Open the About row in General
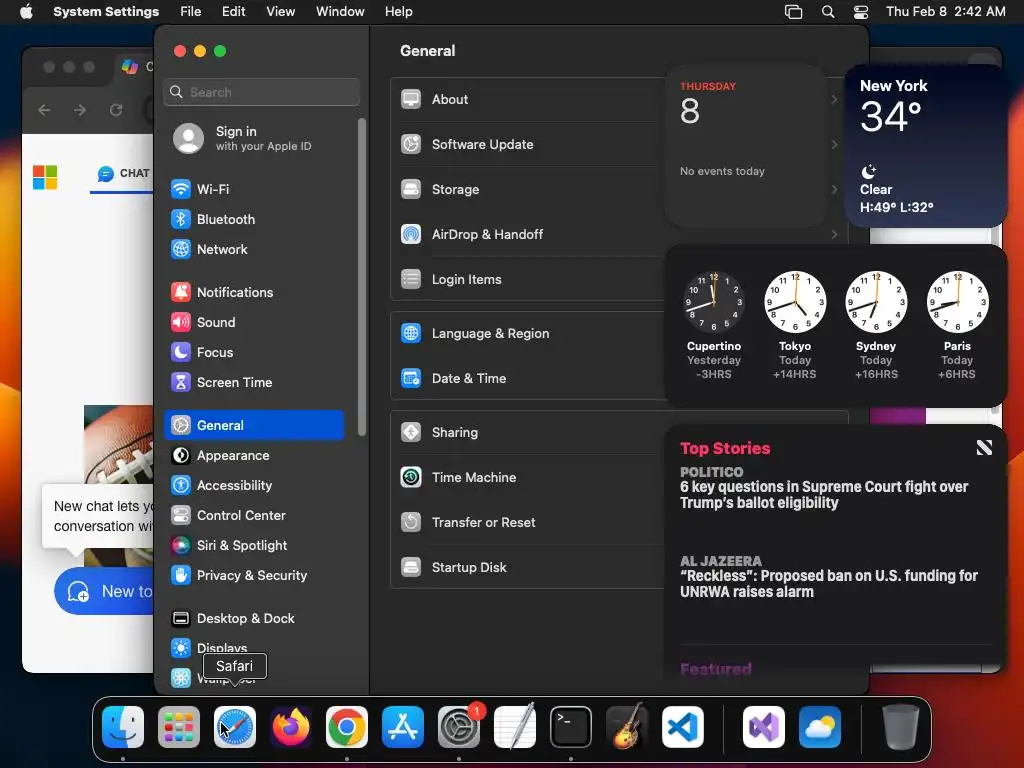Image resolution: width=1024 pixels, height=768 pixels. pyautogui.click(x=528, y=100)
